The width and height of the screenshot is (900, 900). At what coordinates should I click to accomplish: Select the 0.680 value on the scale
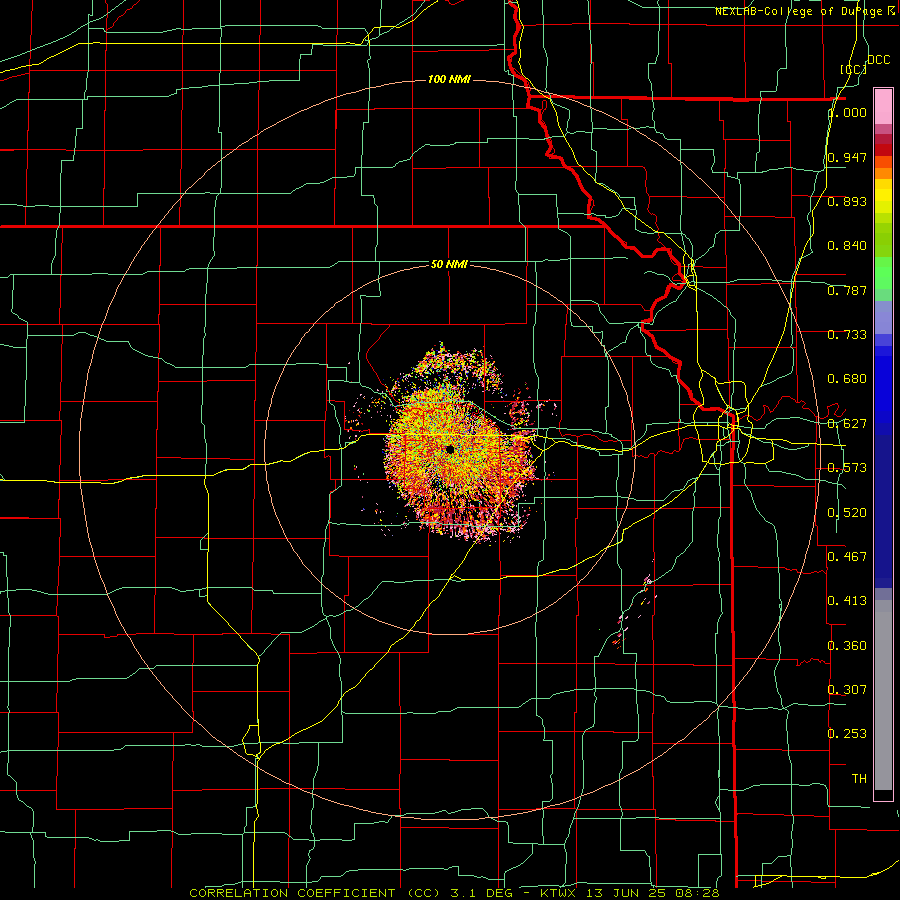point(847,379)
